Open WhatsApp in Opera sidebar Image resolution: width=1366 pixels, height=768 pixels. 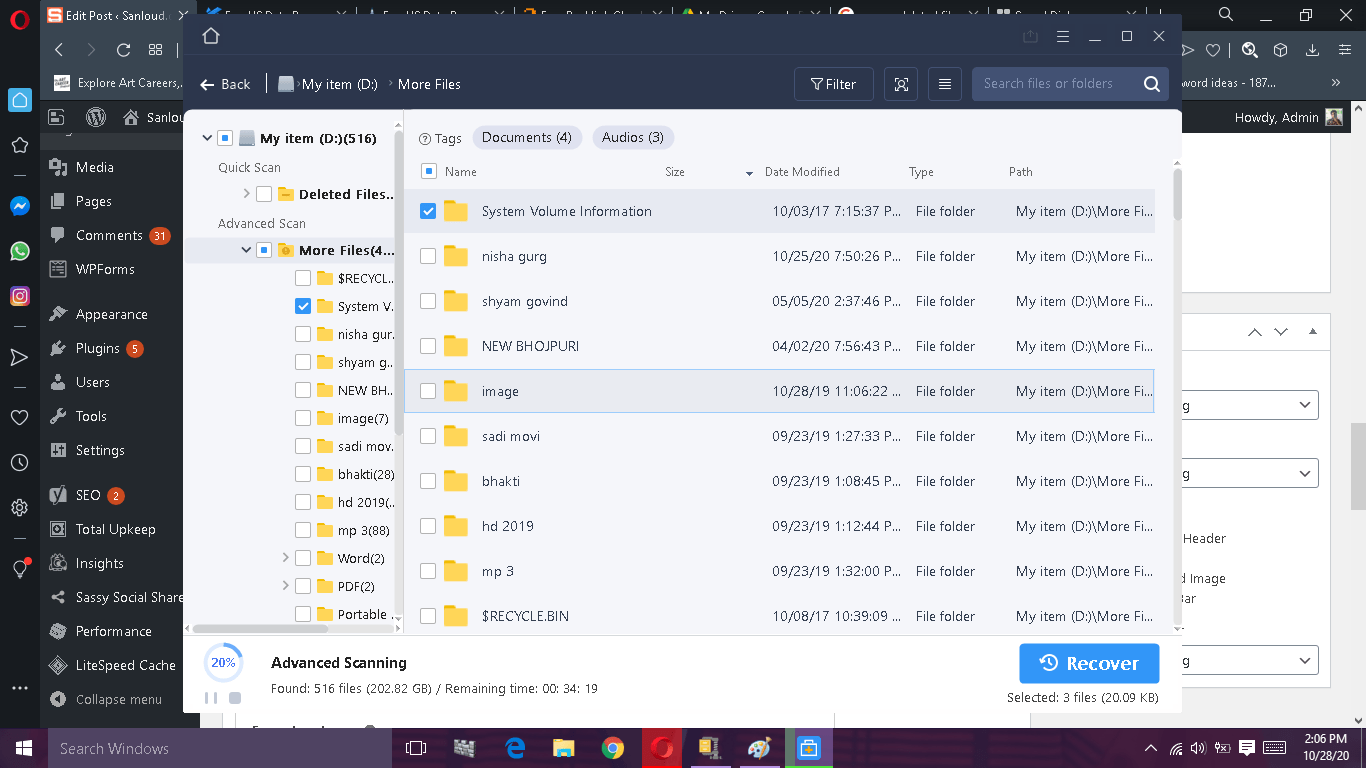tap(19, 251)
